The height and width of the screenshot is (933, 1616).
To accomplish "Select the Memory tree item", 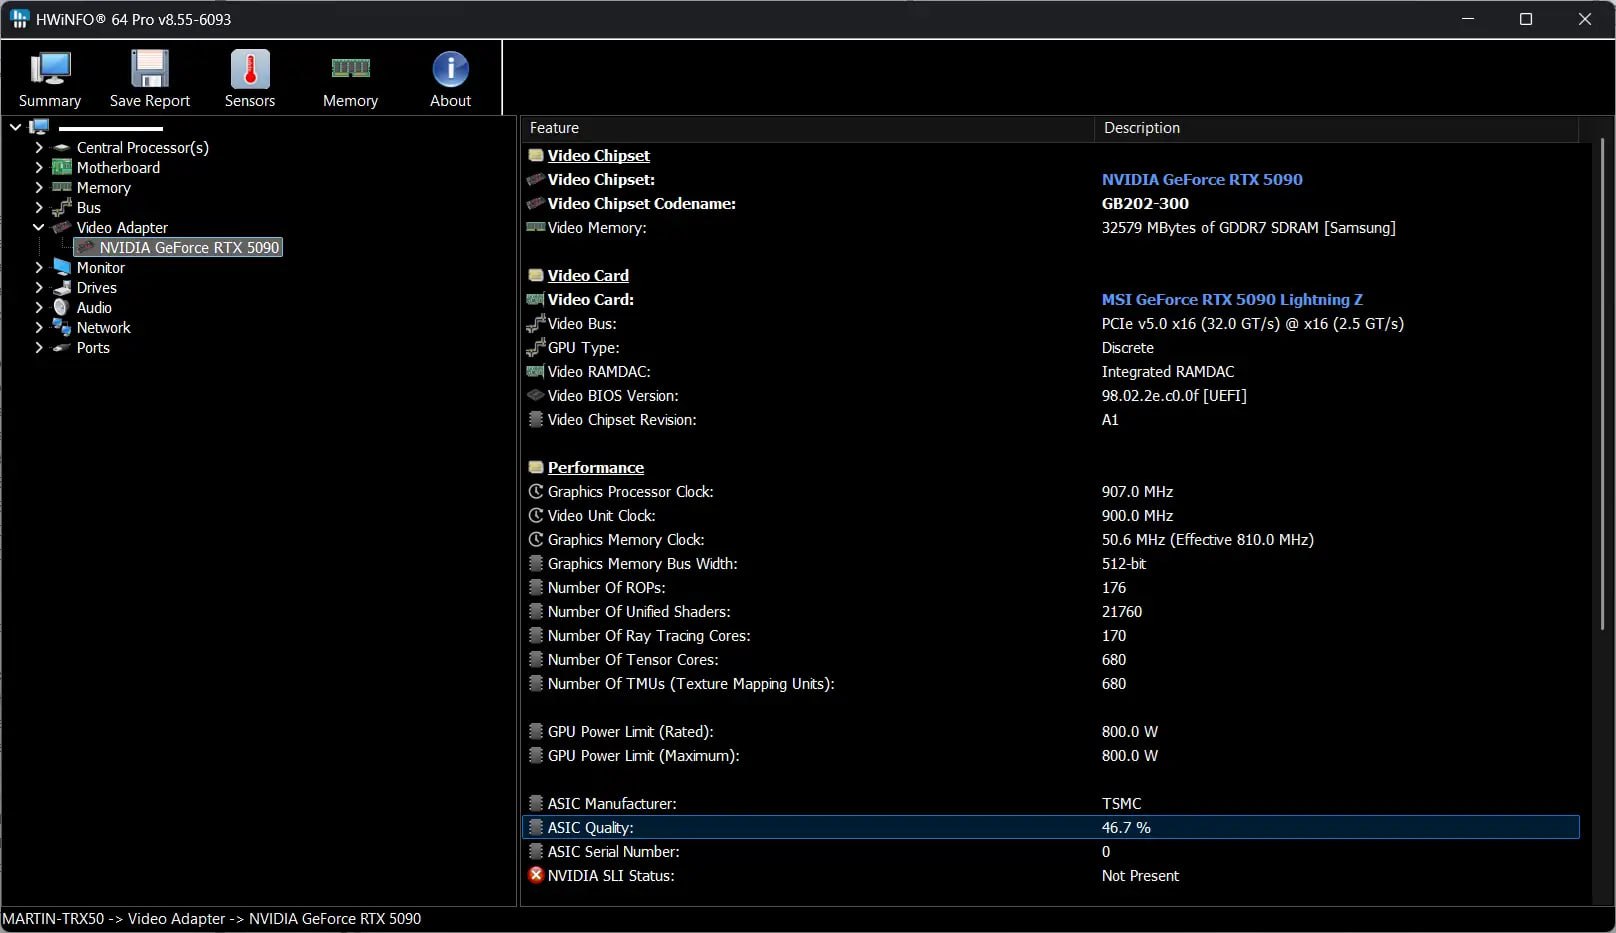I will tap(104, 187).
